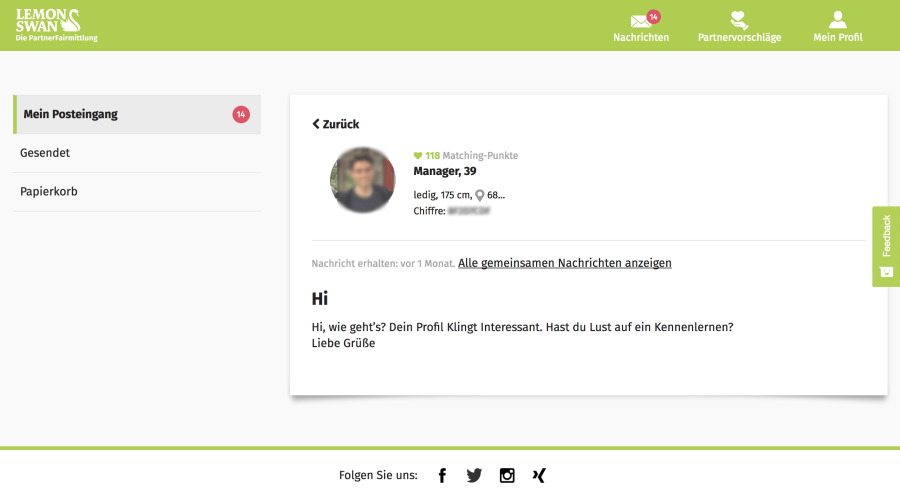Open the sender's profile photo
Image resolution: width=900 pixels, height=501 pixels.
pos(363,180)
